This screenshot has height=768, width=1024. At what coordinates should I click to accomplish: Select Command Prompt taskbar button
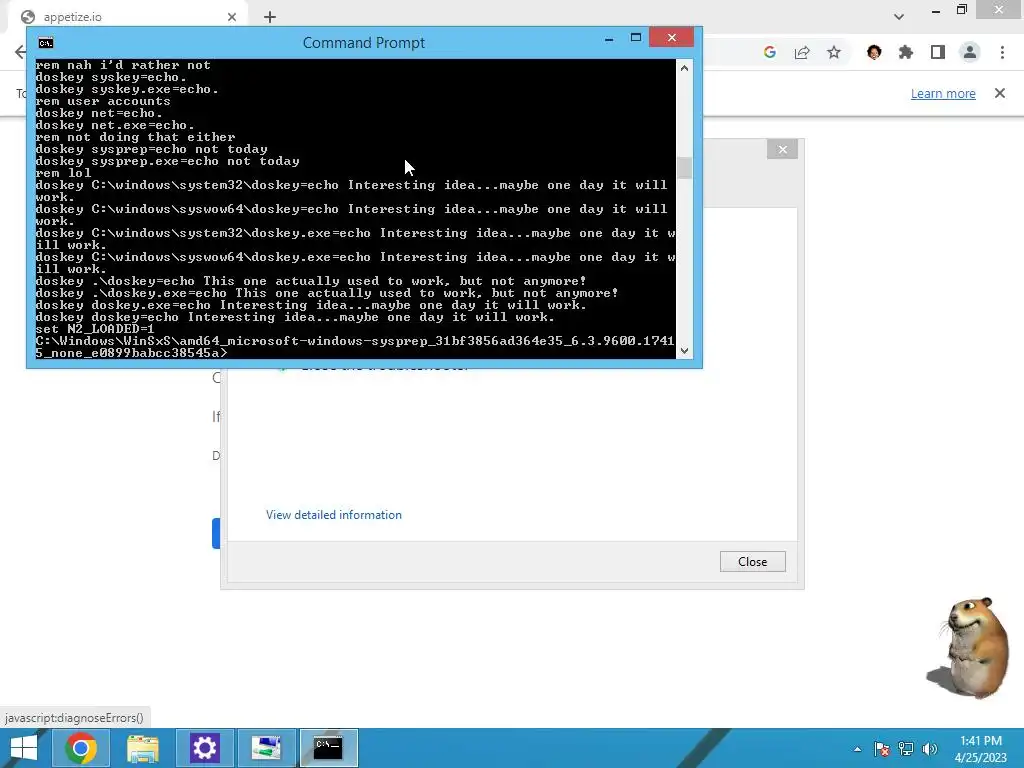tap(328, 748)
